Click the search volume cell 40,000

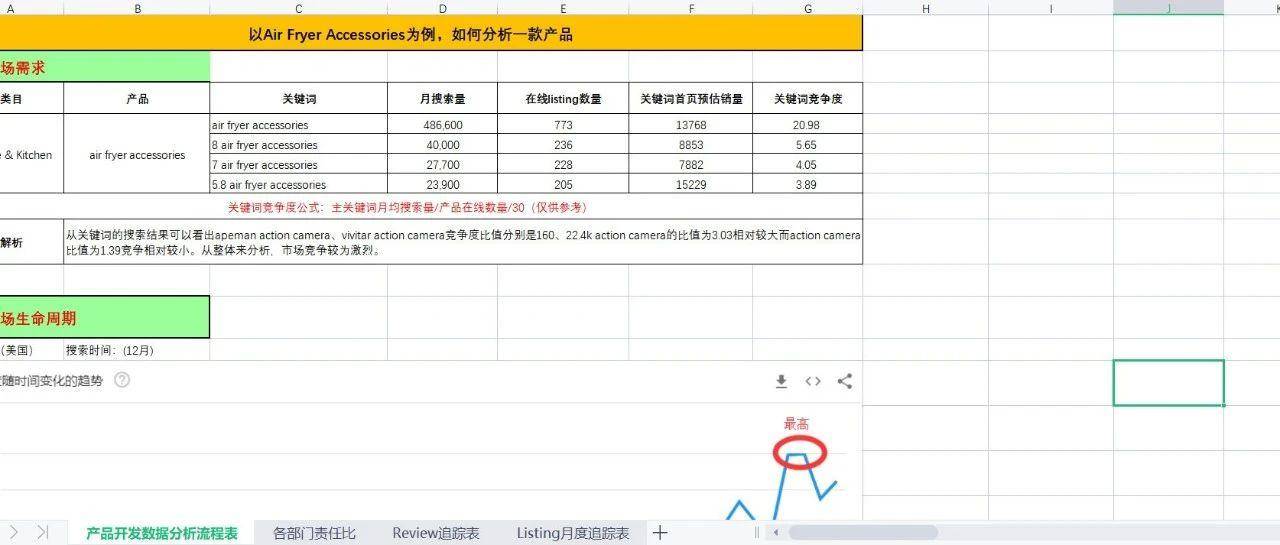[443, 145]
